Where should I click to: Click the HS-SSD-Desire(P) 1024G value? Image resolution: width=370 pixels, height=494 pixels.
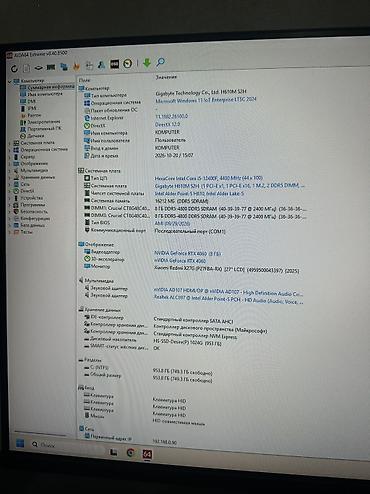tap(187, 342)
